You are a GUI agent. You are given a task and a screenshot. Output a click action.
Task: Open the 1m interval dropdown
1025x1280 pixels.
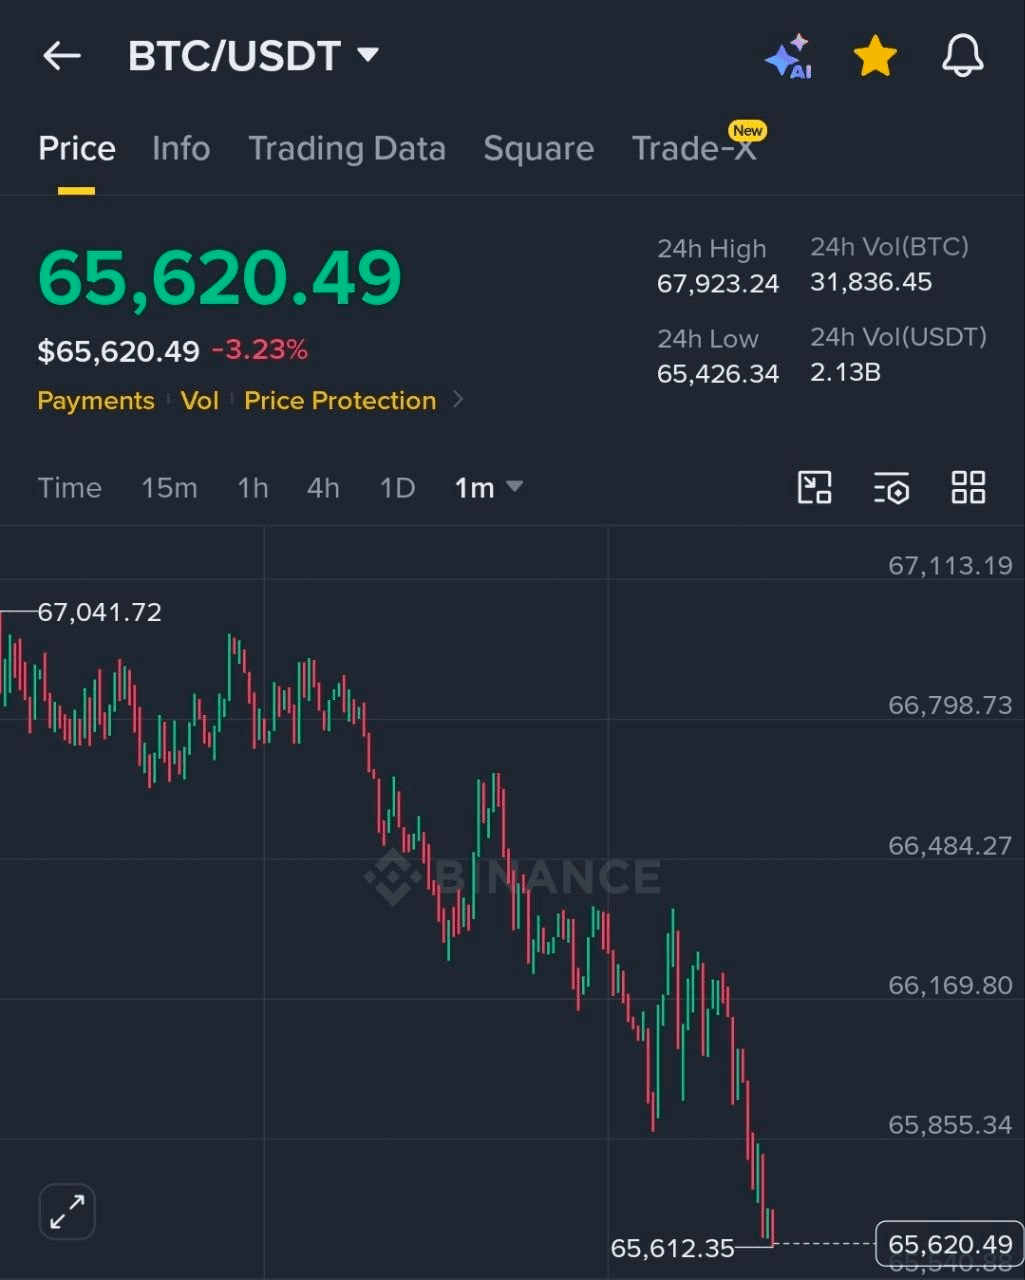pyautogui.click(x=489, y=488)
